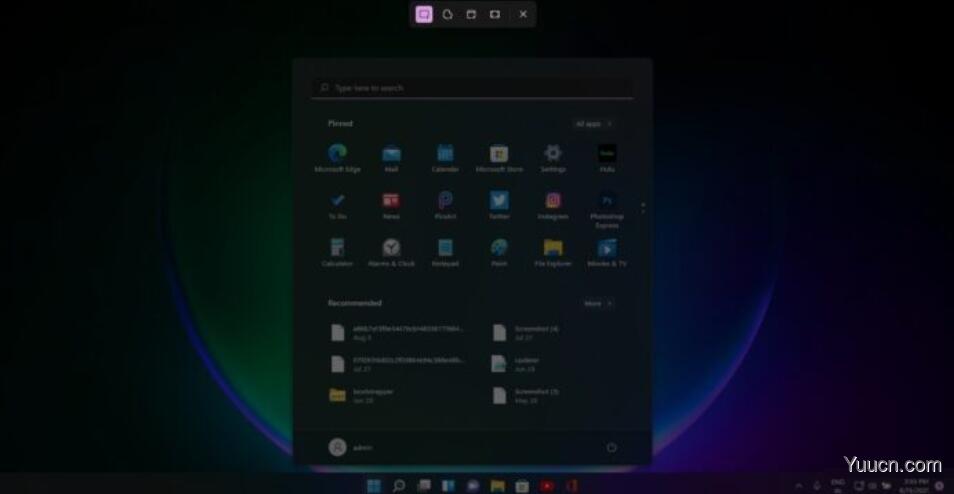This screenshot has height=494, width=954.
Task: Launch Alarms & Clock
Action: point(391,254)
